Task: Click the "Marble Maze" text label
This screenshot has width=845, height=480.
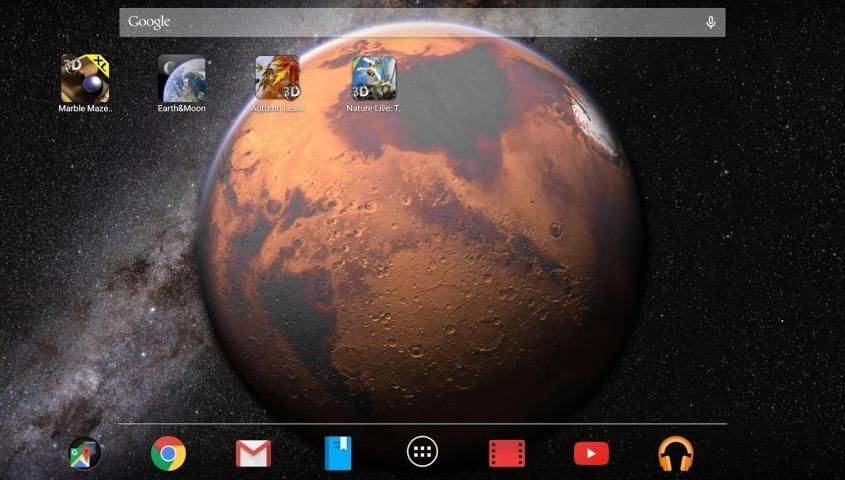Action: [85, 108]
